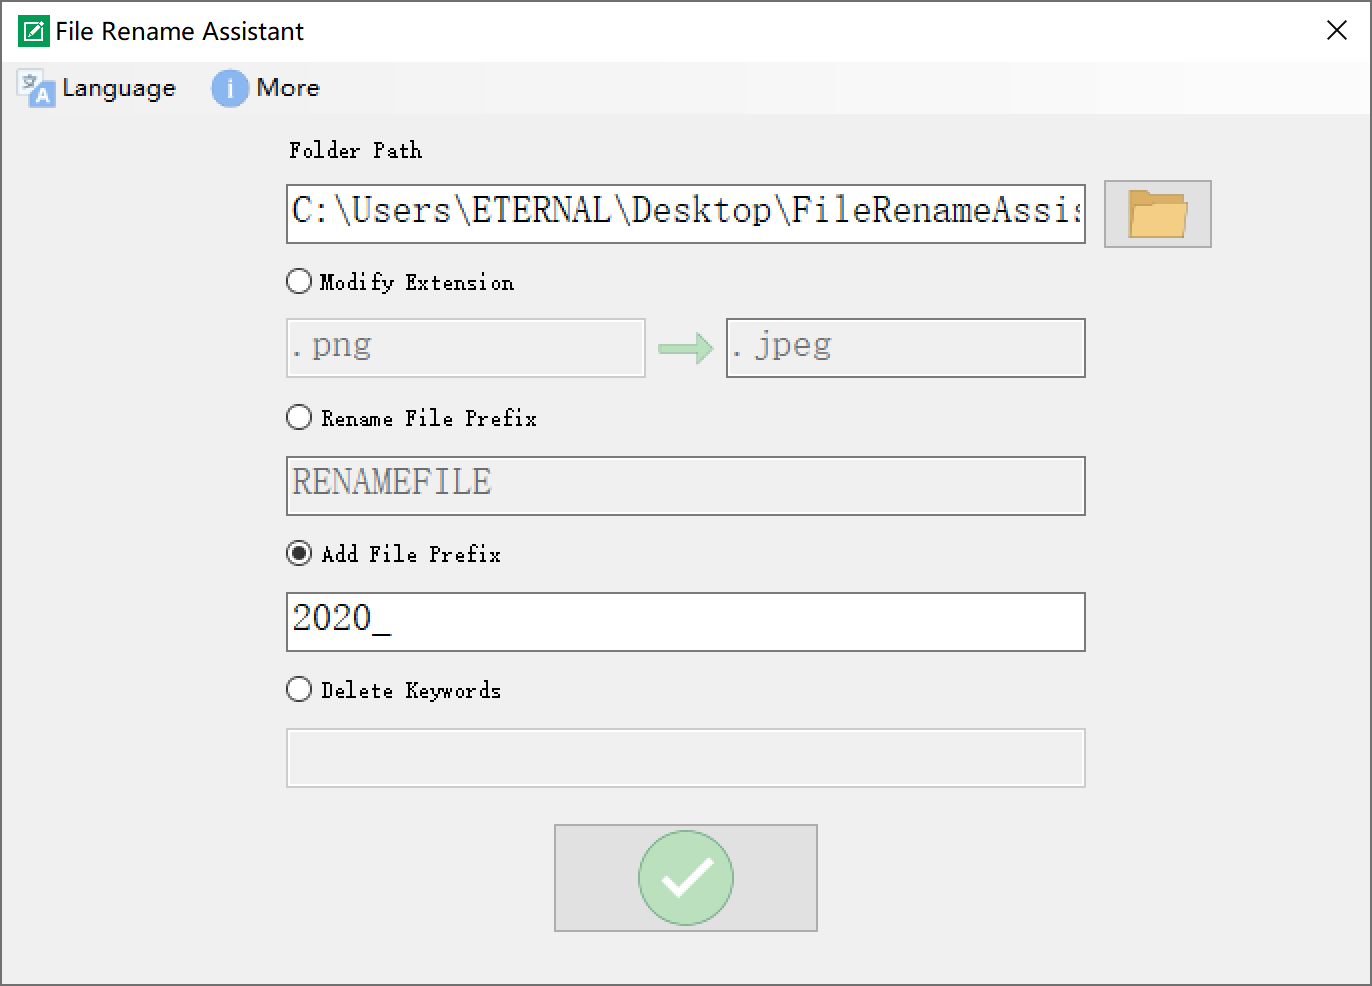
Task: Click the green arrow between extension fields
Action: click(685, 348)
